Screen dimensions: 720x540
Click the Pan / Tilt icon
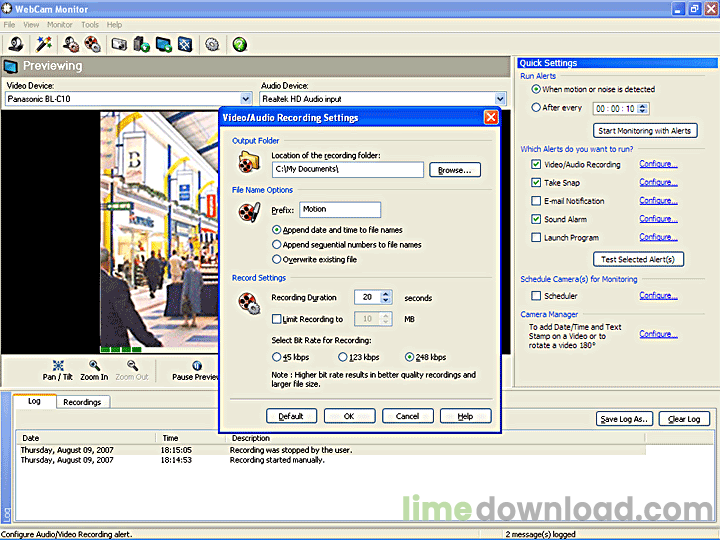[58, 366]
